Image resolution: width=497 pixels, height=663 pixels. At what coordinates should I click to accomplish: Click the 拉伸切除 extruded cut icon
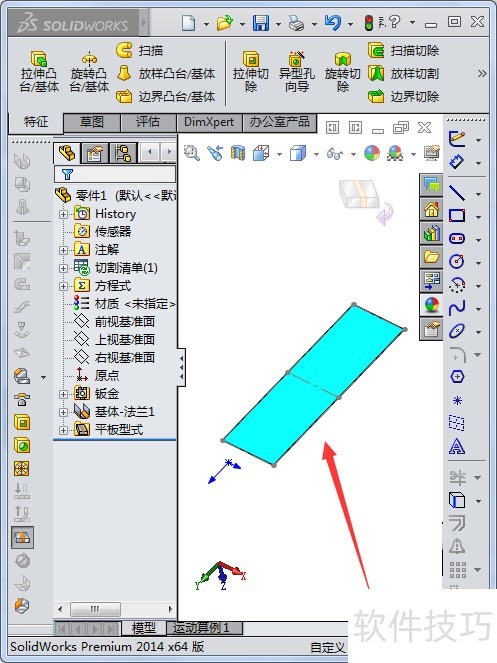coord(251,72)
